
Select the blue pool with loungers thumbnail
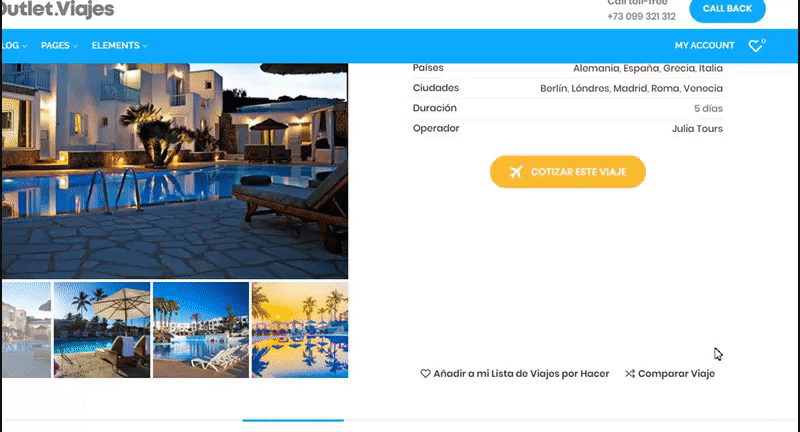pyautogui.click(x=201, y=330)
